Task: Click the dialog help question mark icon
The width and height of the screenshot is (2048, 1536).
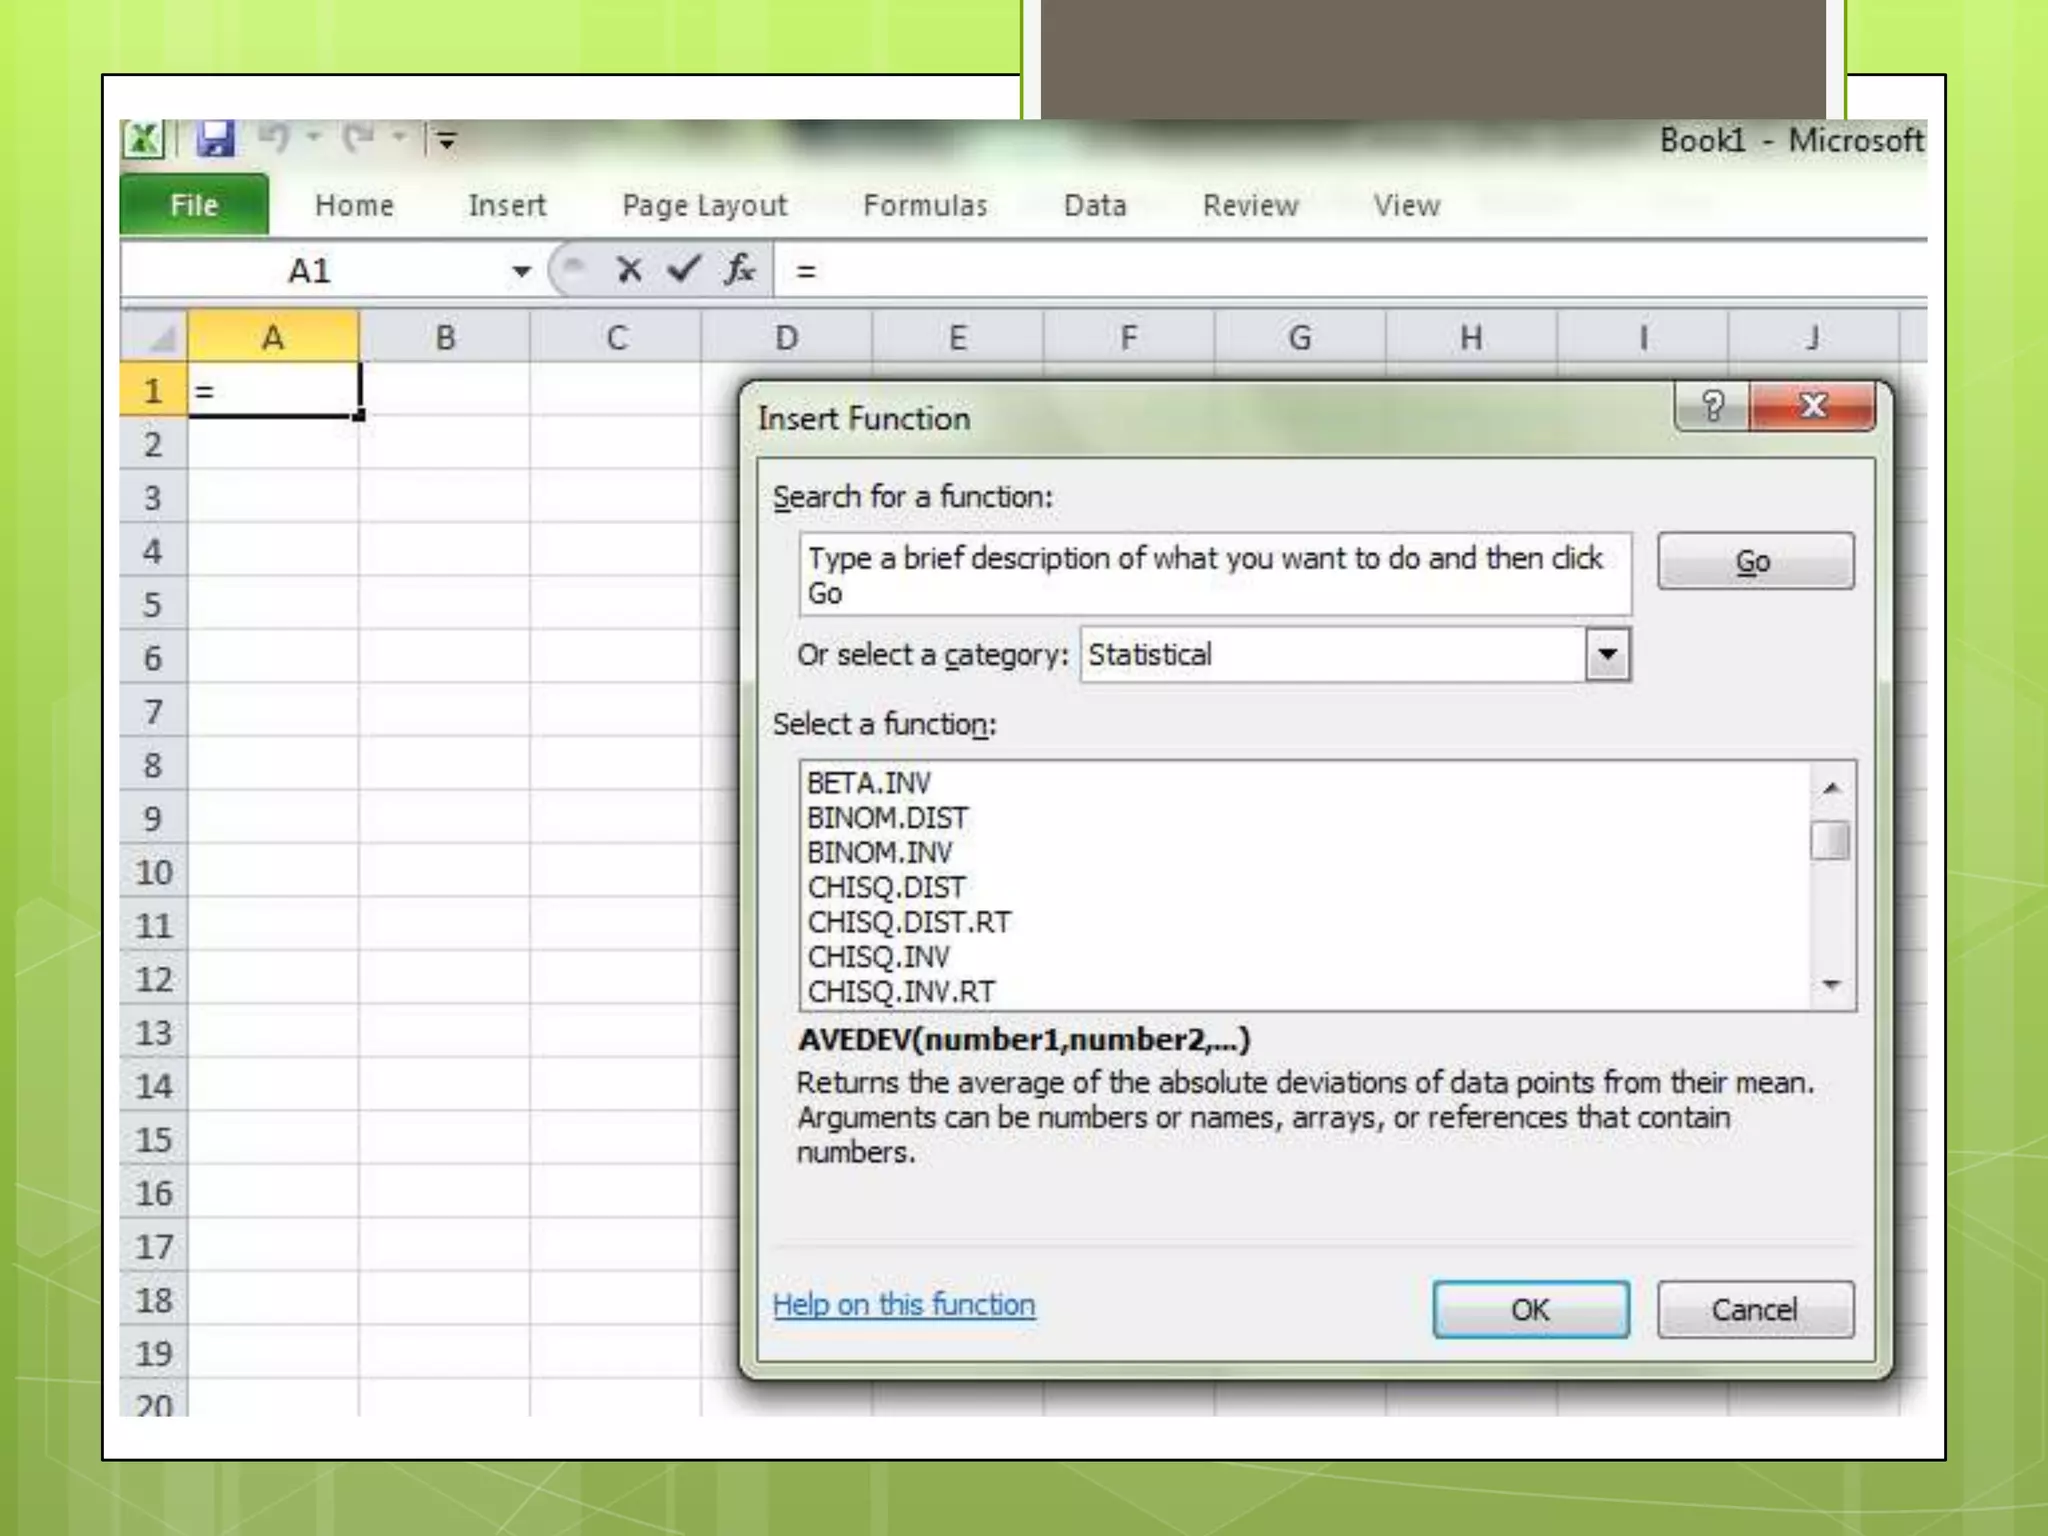Action: coord(1712,406)
